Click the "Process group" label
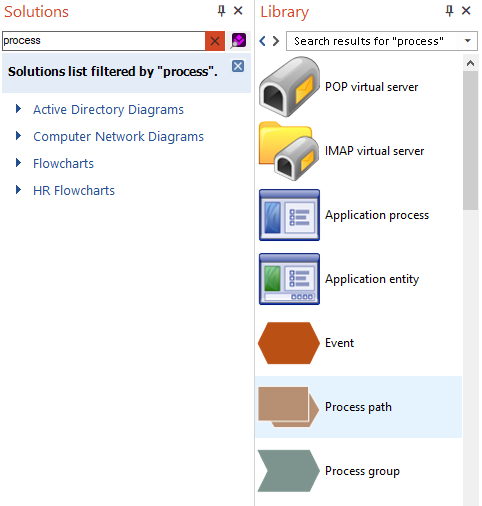Image resolution: width=482 pixels, height=506 pixels. 362,471
